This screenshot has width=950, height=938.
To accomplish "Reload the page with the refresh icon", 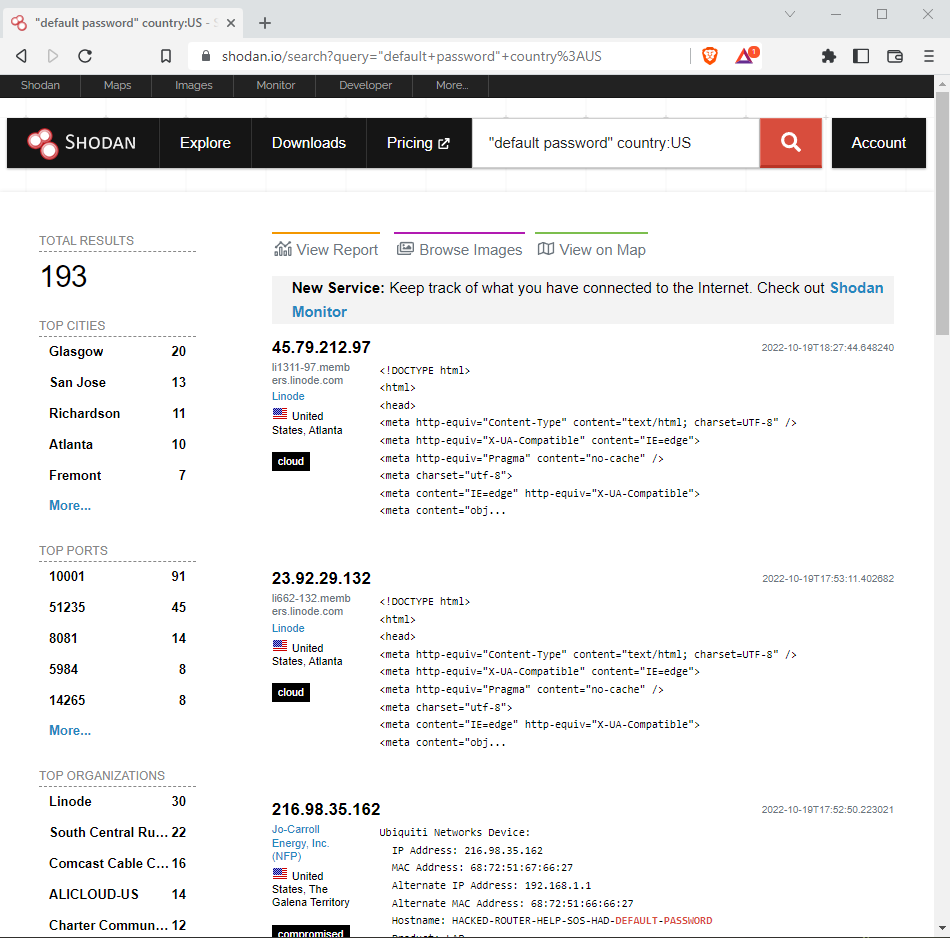I will point(85,56).
